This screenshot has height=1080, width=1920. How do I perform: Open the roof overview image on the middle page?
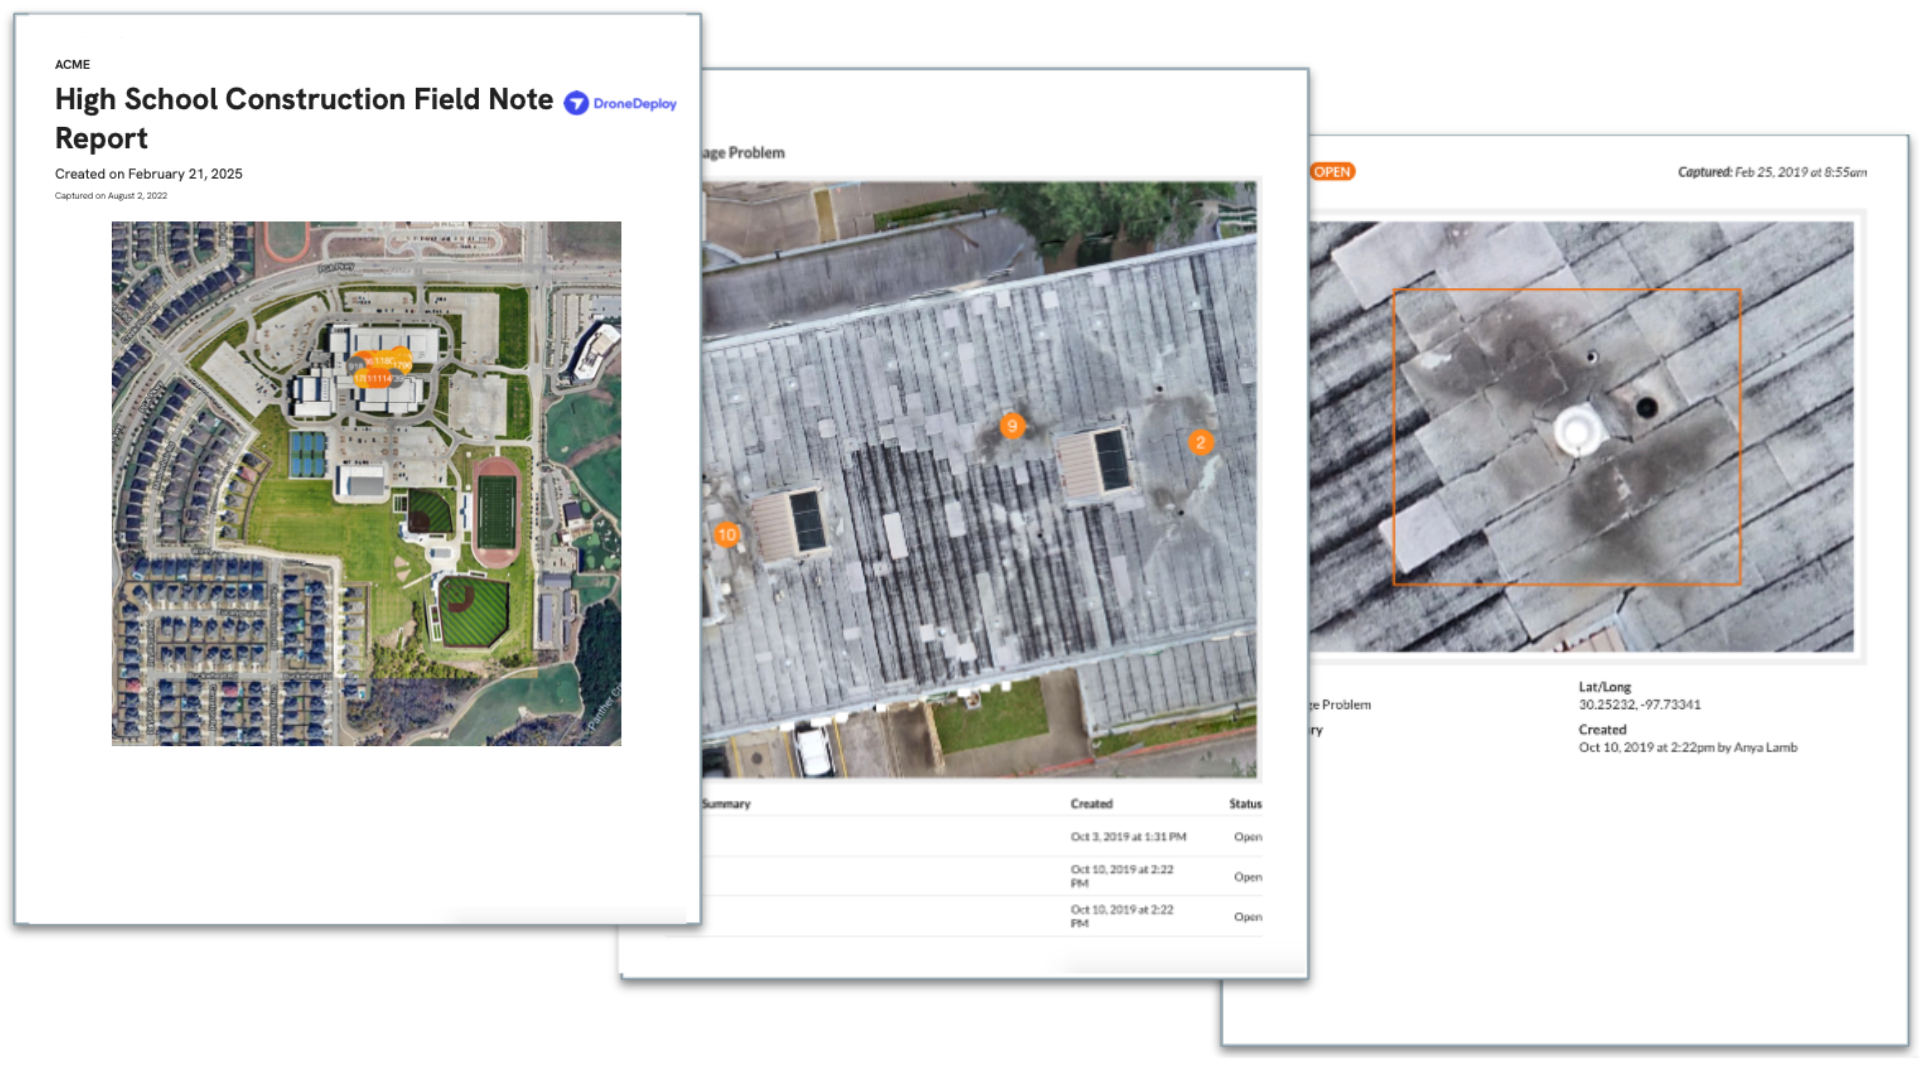coord(979,480)
